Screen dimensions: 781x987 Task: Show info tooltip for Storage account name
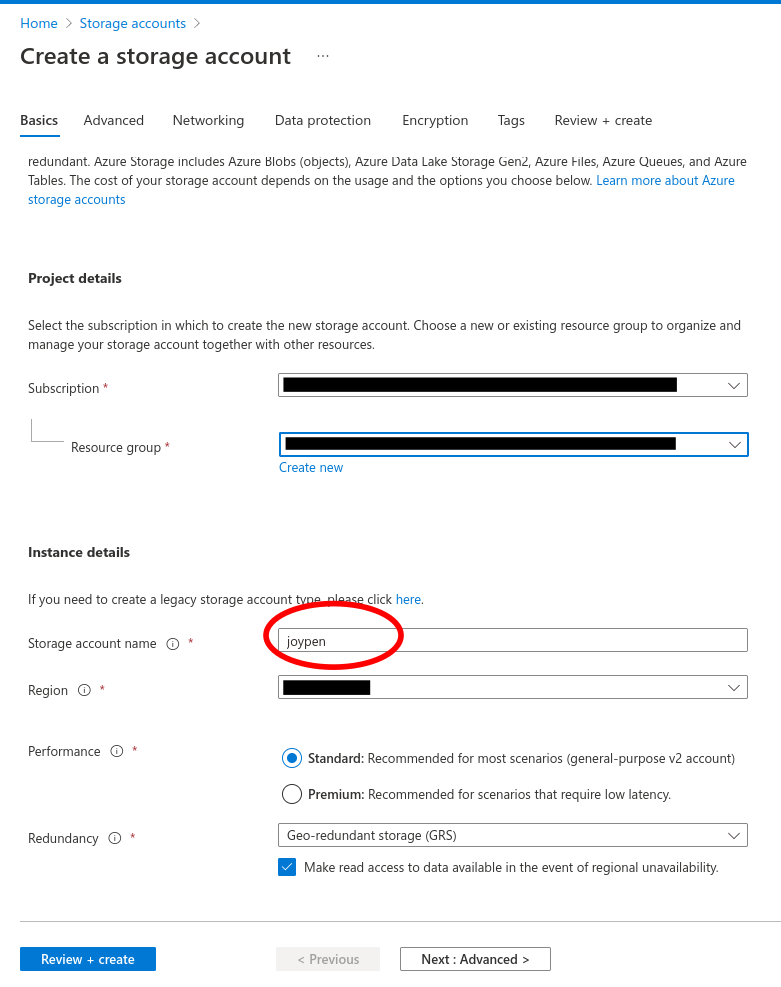(x=172, y=644)
